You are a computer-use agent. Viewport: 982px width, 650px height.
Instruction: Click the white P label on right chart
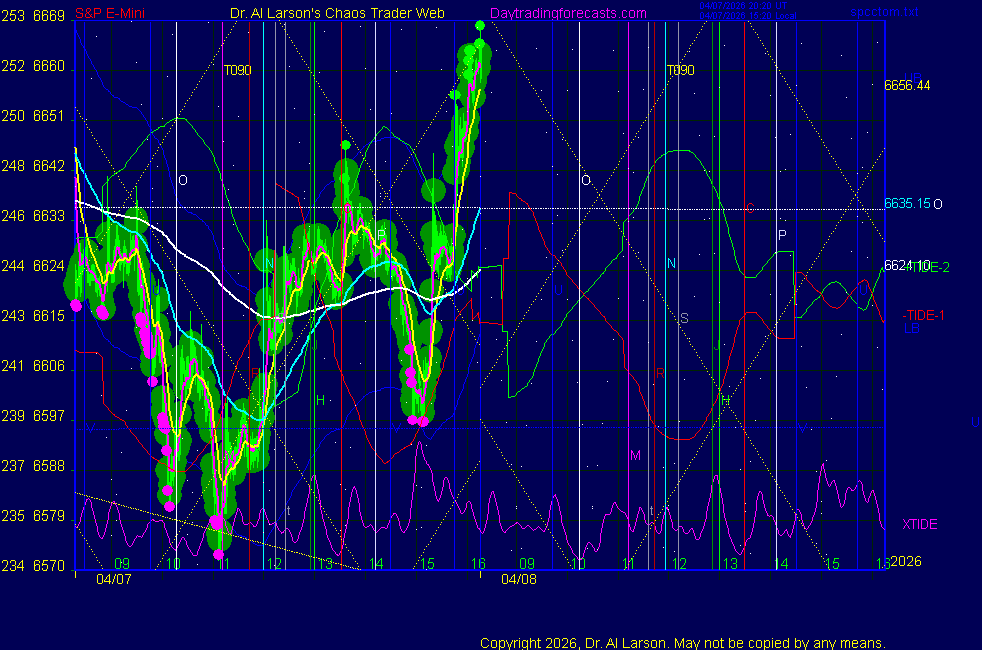coord(782,235)
